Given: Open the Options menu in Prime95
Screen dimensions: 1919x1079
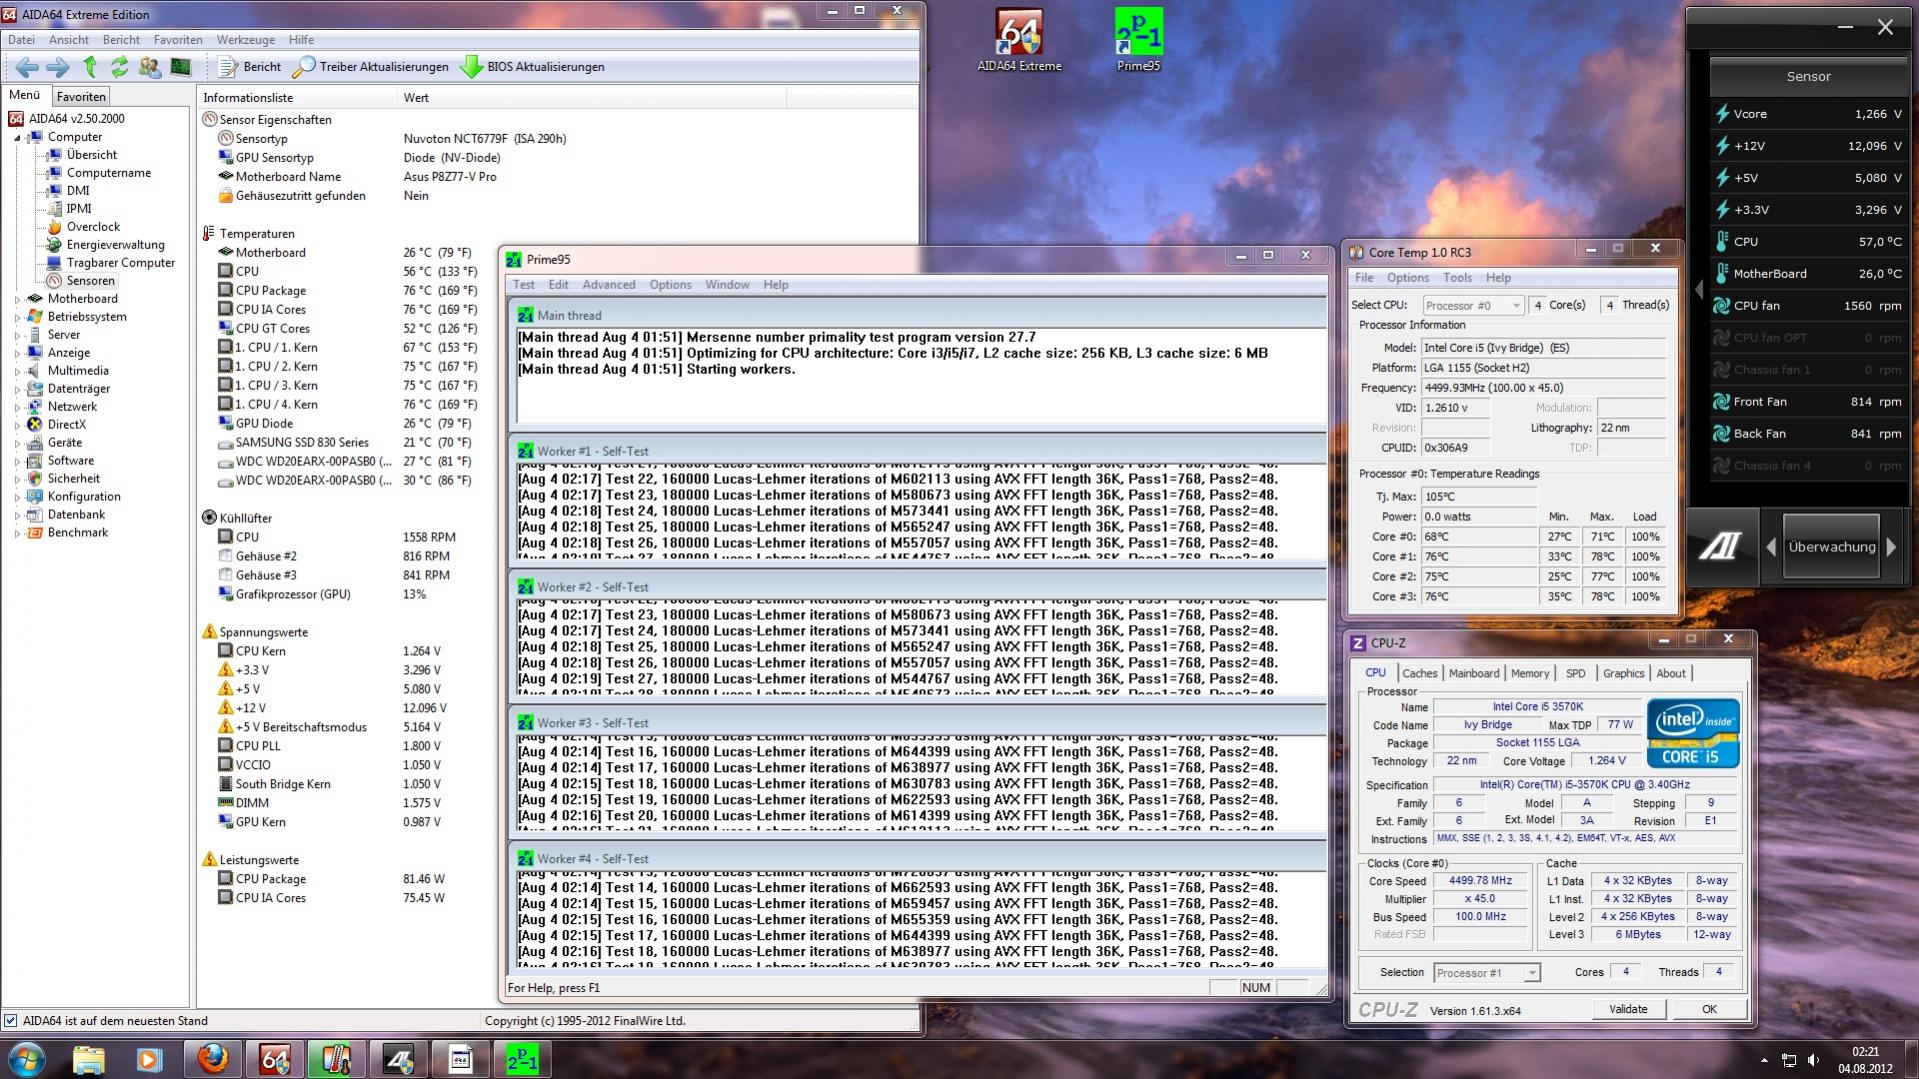Looking at the screenshot, I should click(x=670, y=285).
